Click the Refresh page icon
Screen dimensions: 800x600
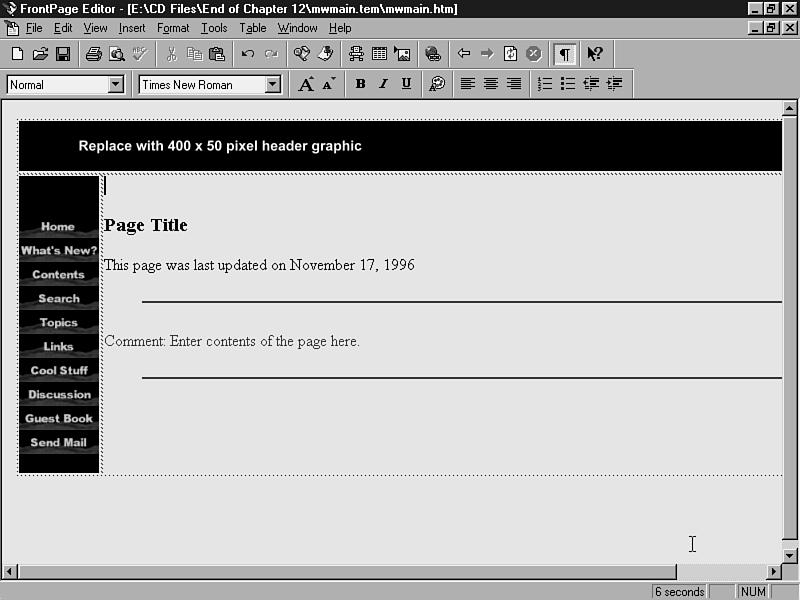pos(510,54)
